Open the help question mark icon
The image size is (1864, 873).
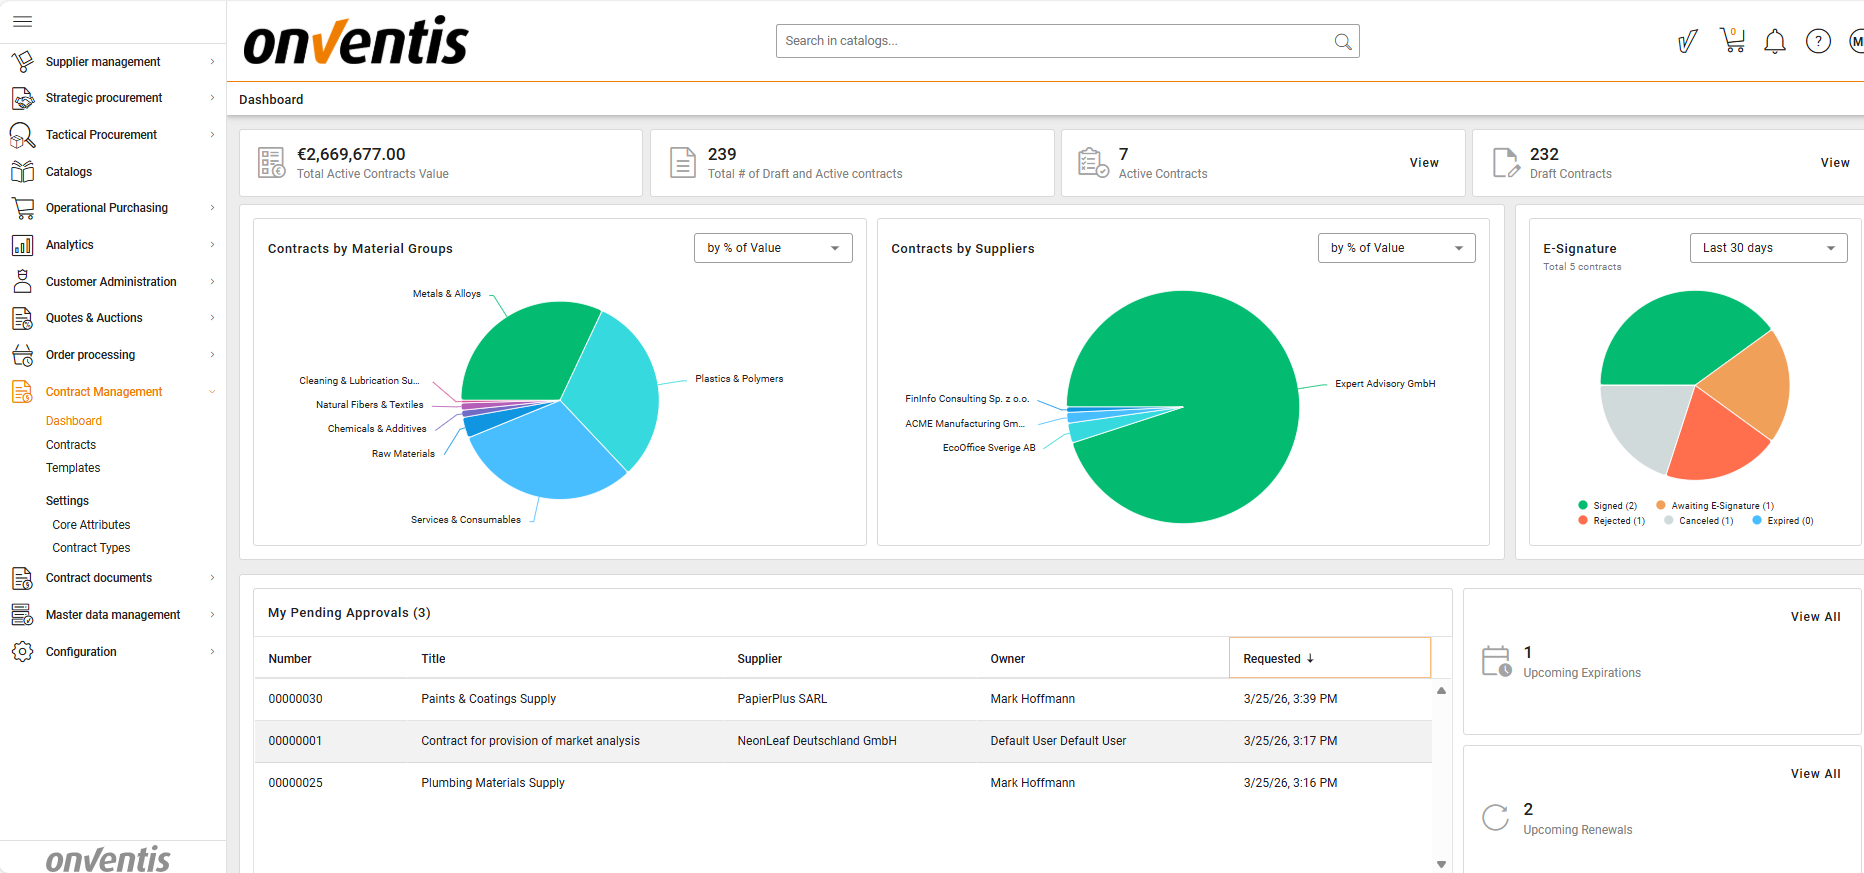1818,41
